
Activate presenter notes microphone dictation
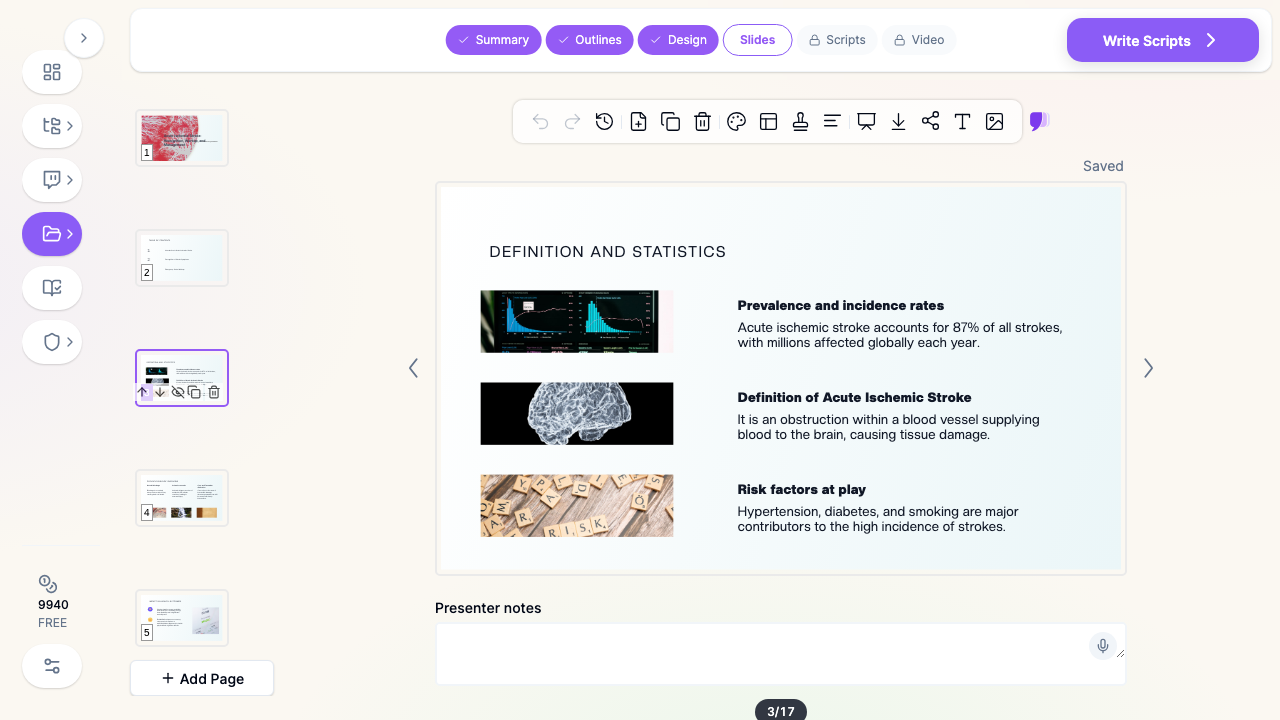[1103, 646]
